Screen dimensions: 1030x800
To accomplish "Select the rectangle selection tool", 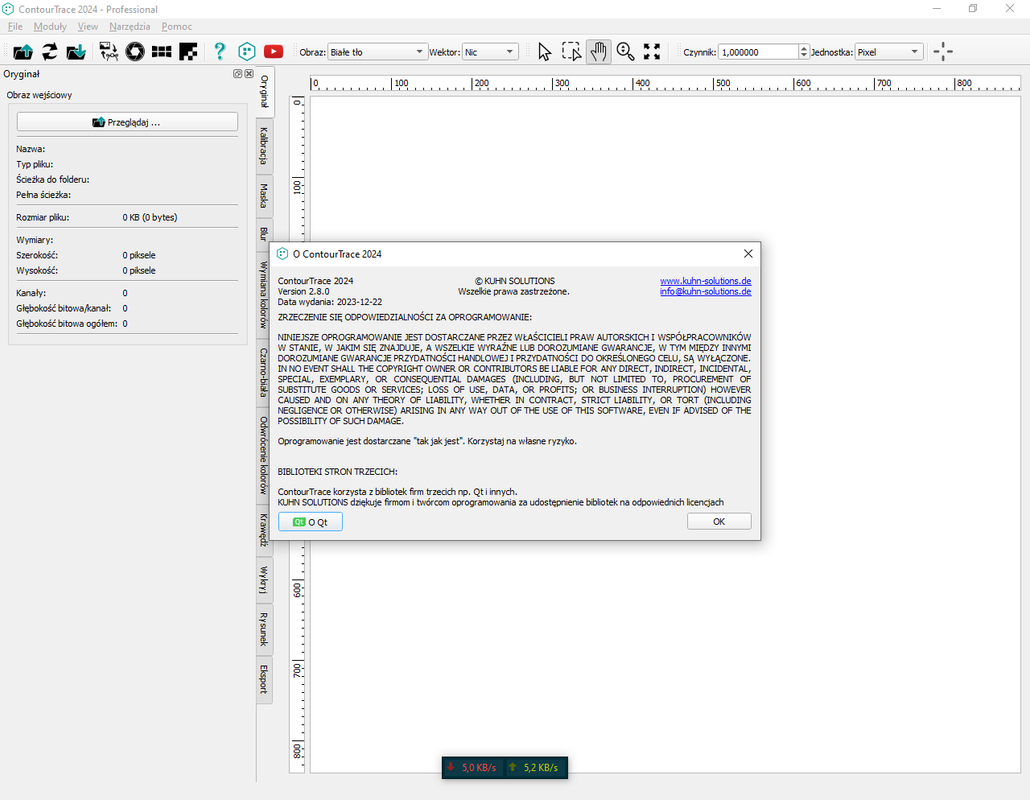I will click(571, 52).
